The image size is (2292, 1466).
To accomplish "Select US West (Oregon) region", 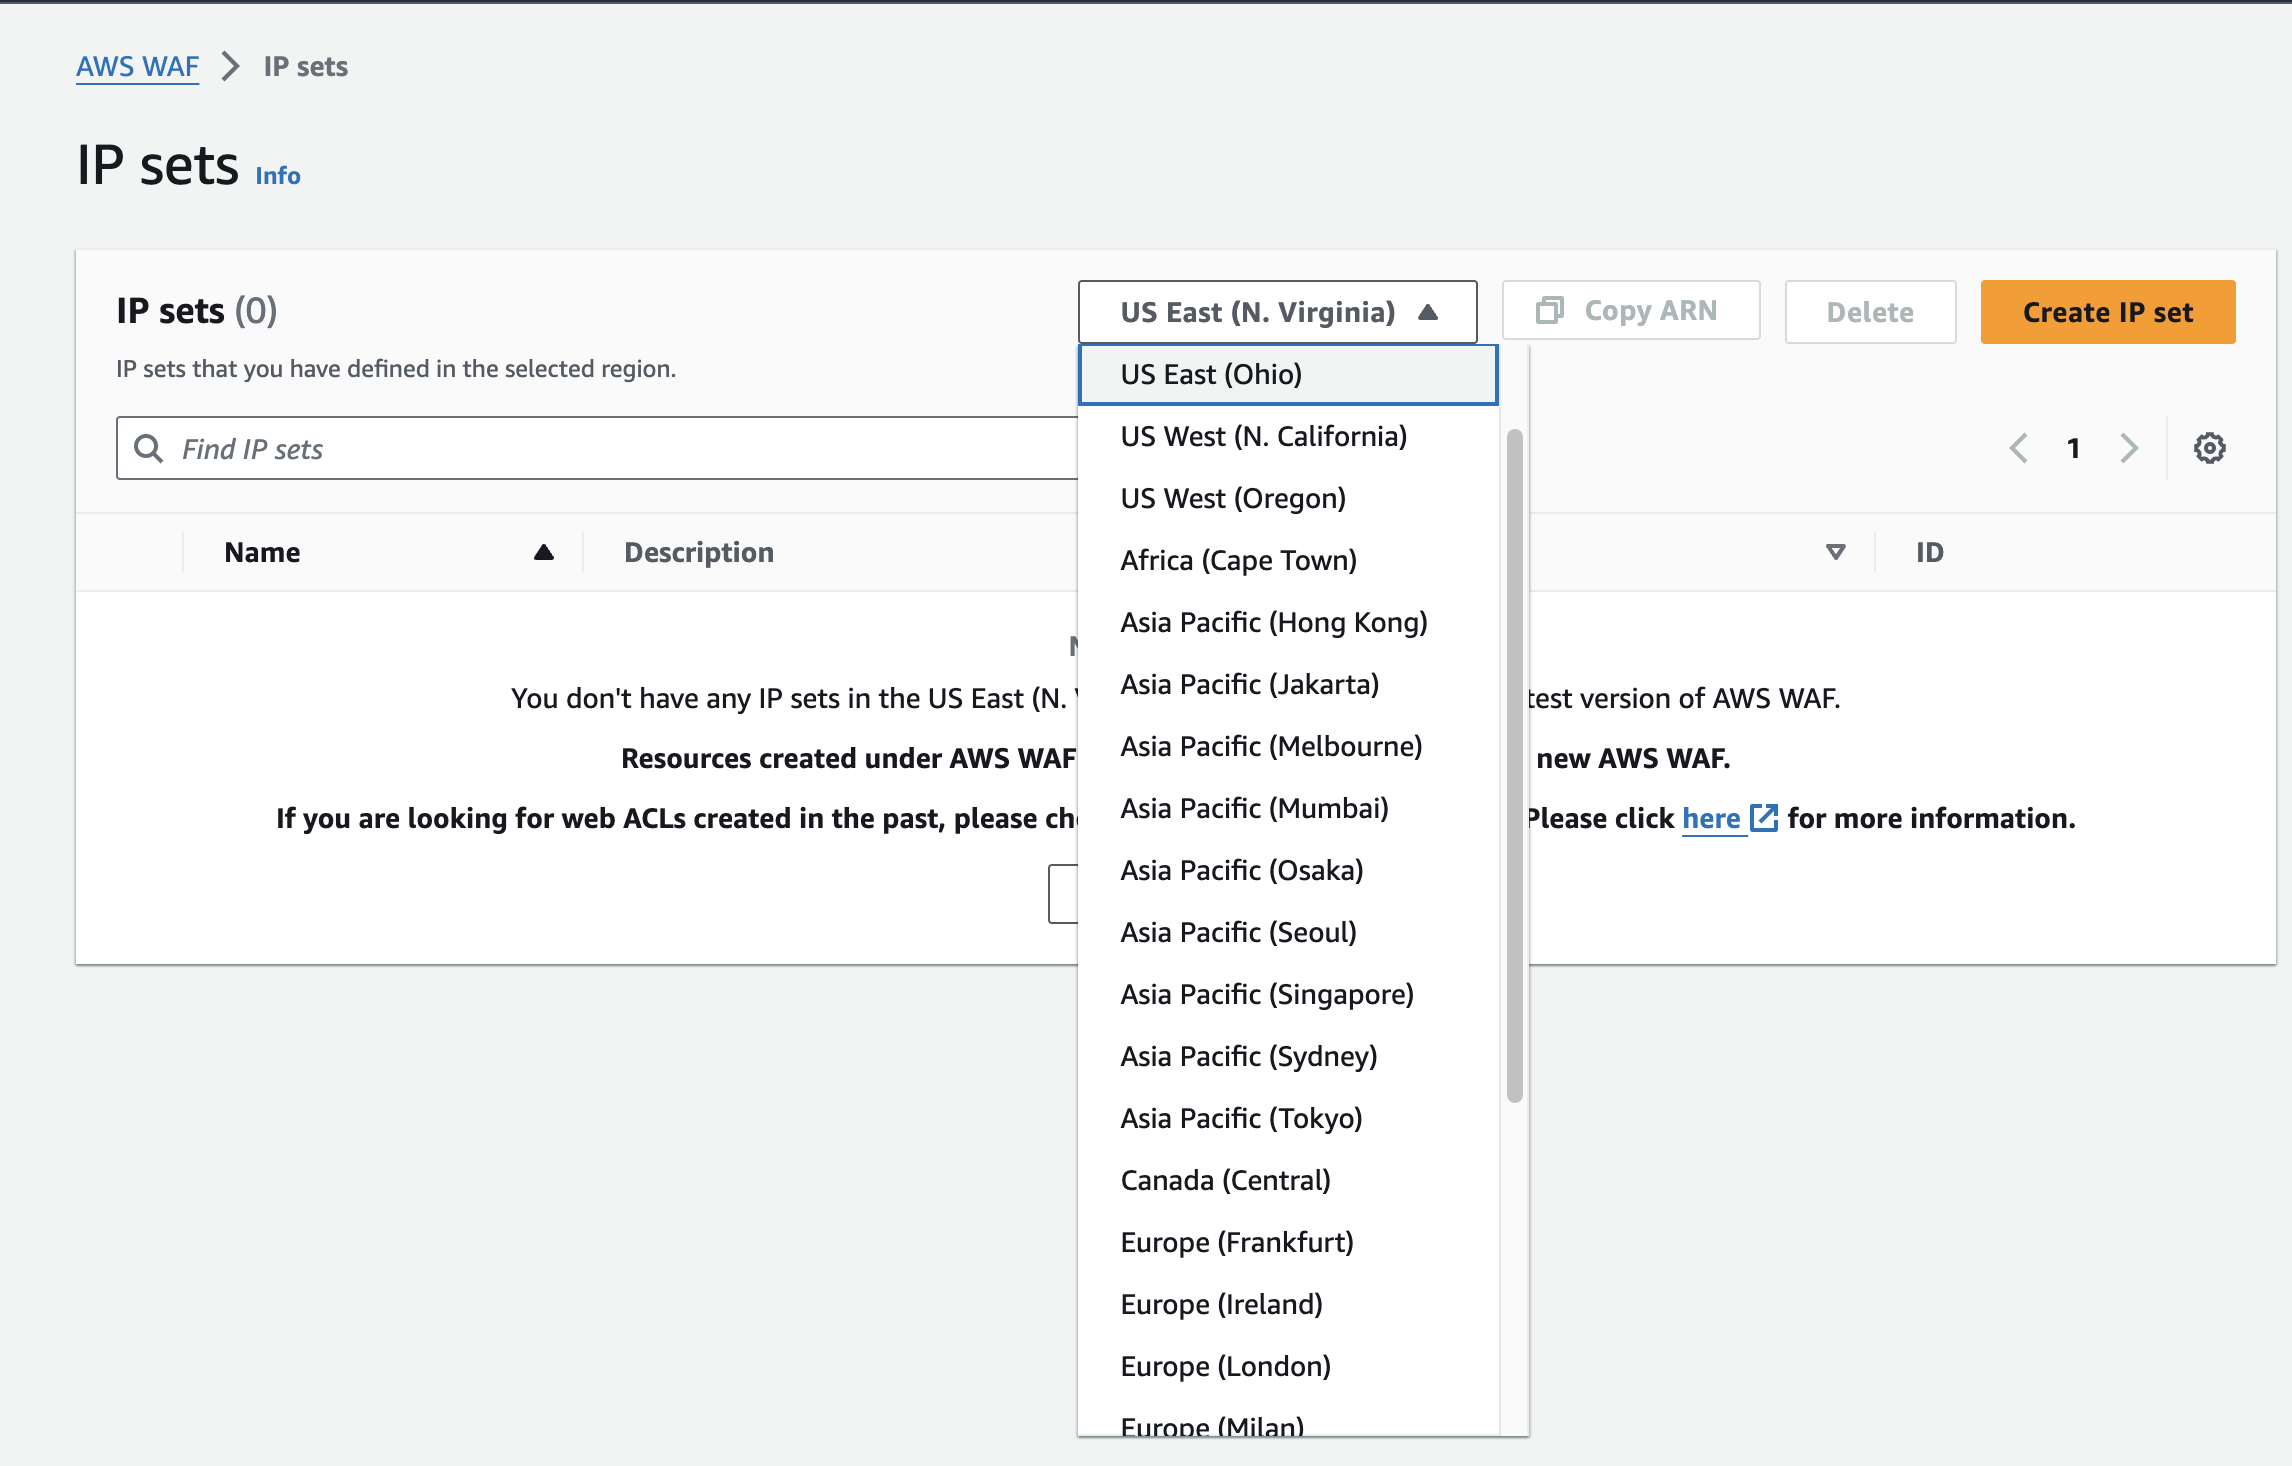I will click(x=1232, y=498).
